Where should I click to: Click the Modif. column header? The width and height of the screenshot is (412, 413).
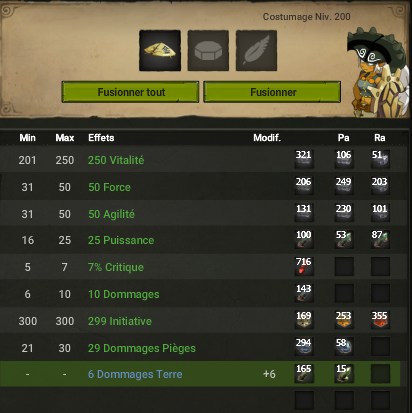click(x=267, y=138)
